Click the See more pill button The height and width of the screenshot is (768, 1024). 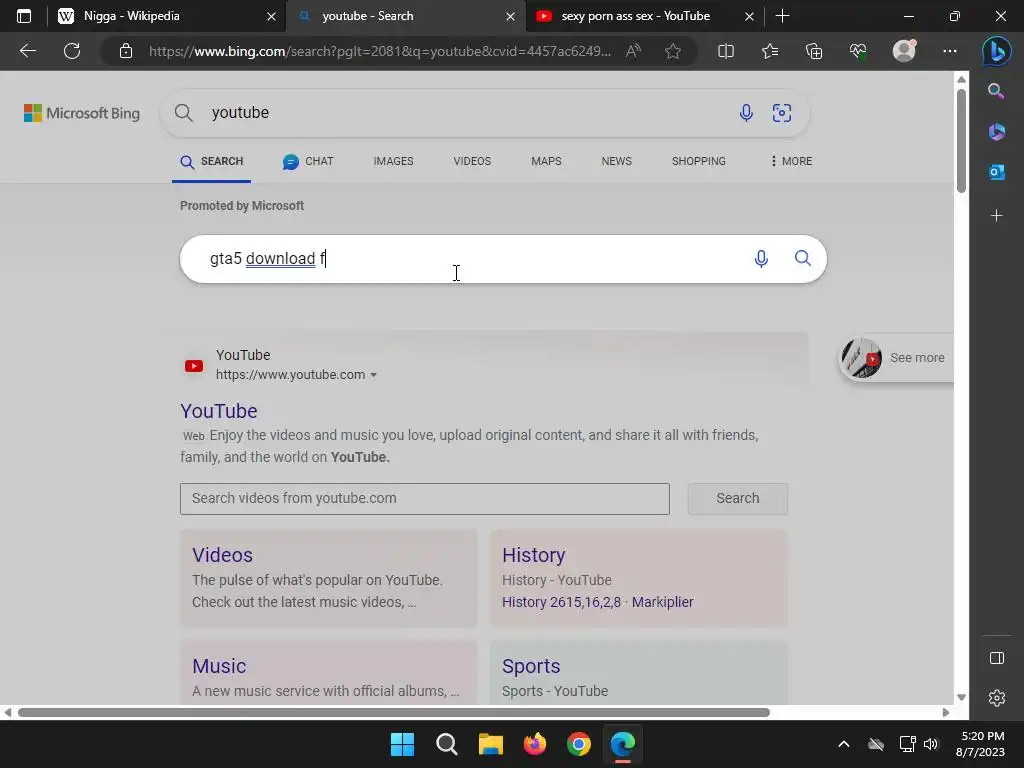point(896,358)
